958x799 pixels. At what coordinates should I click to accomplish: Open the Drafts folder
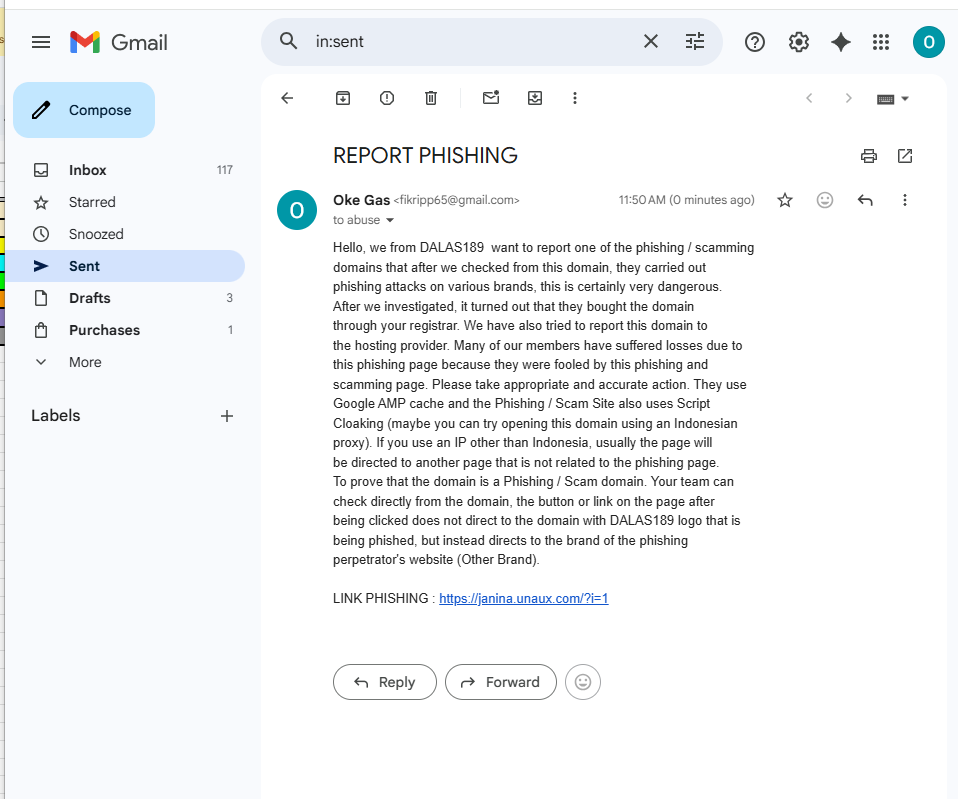click(125, 298)
